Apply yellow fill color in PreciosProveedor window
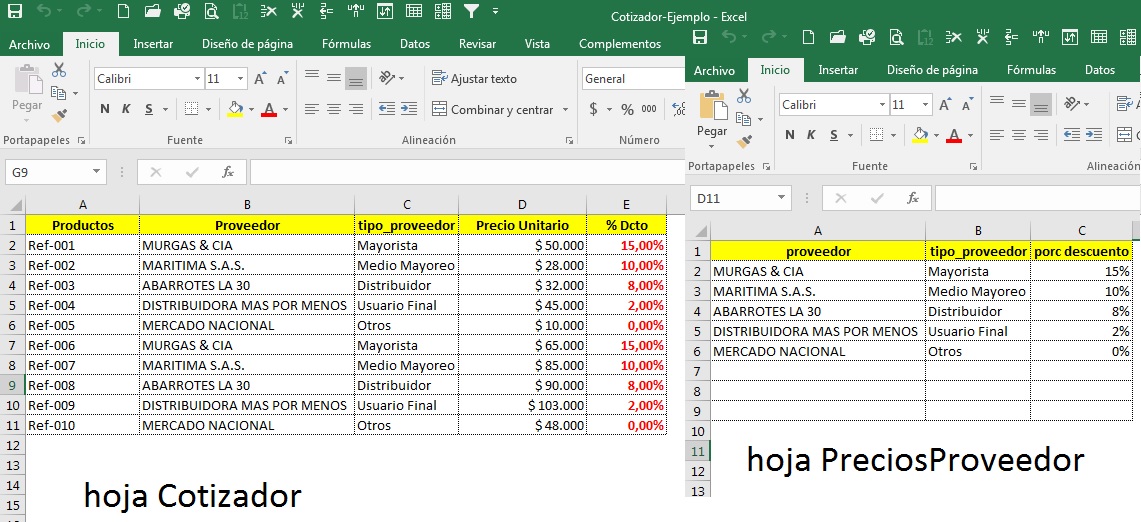Image resolution: width=1141 pixels, height=522 pixels. [x=920, y=135]
